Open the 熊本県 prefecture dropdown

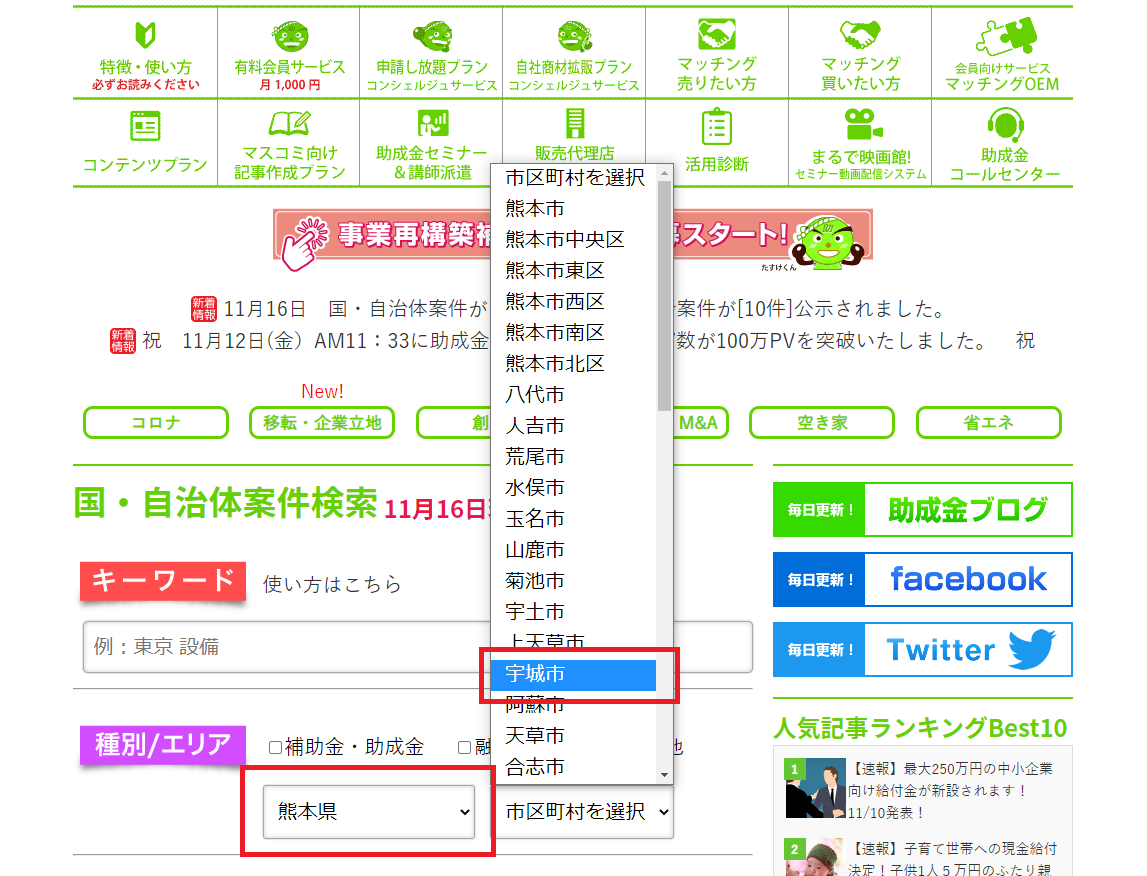pyautogui.click(x=369, y=811)
